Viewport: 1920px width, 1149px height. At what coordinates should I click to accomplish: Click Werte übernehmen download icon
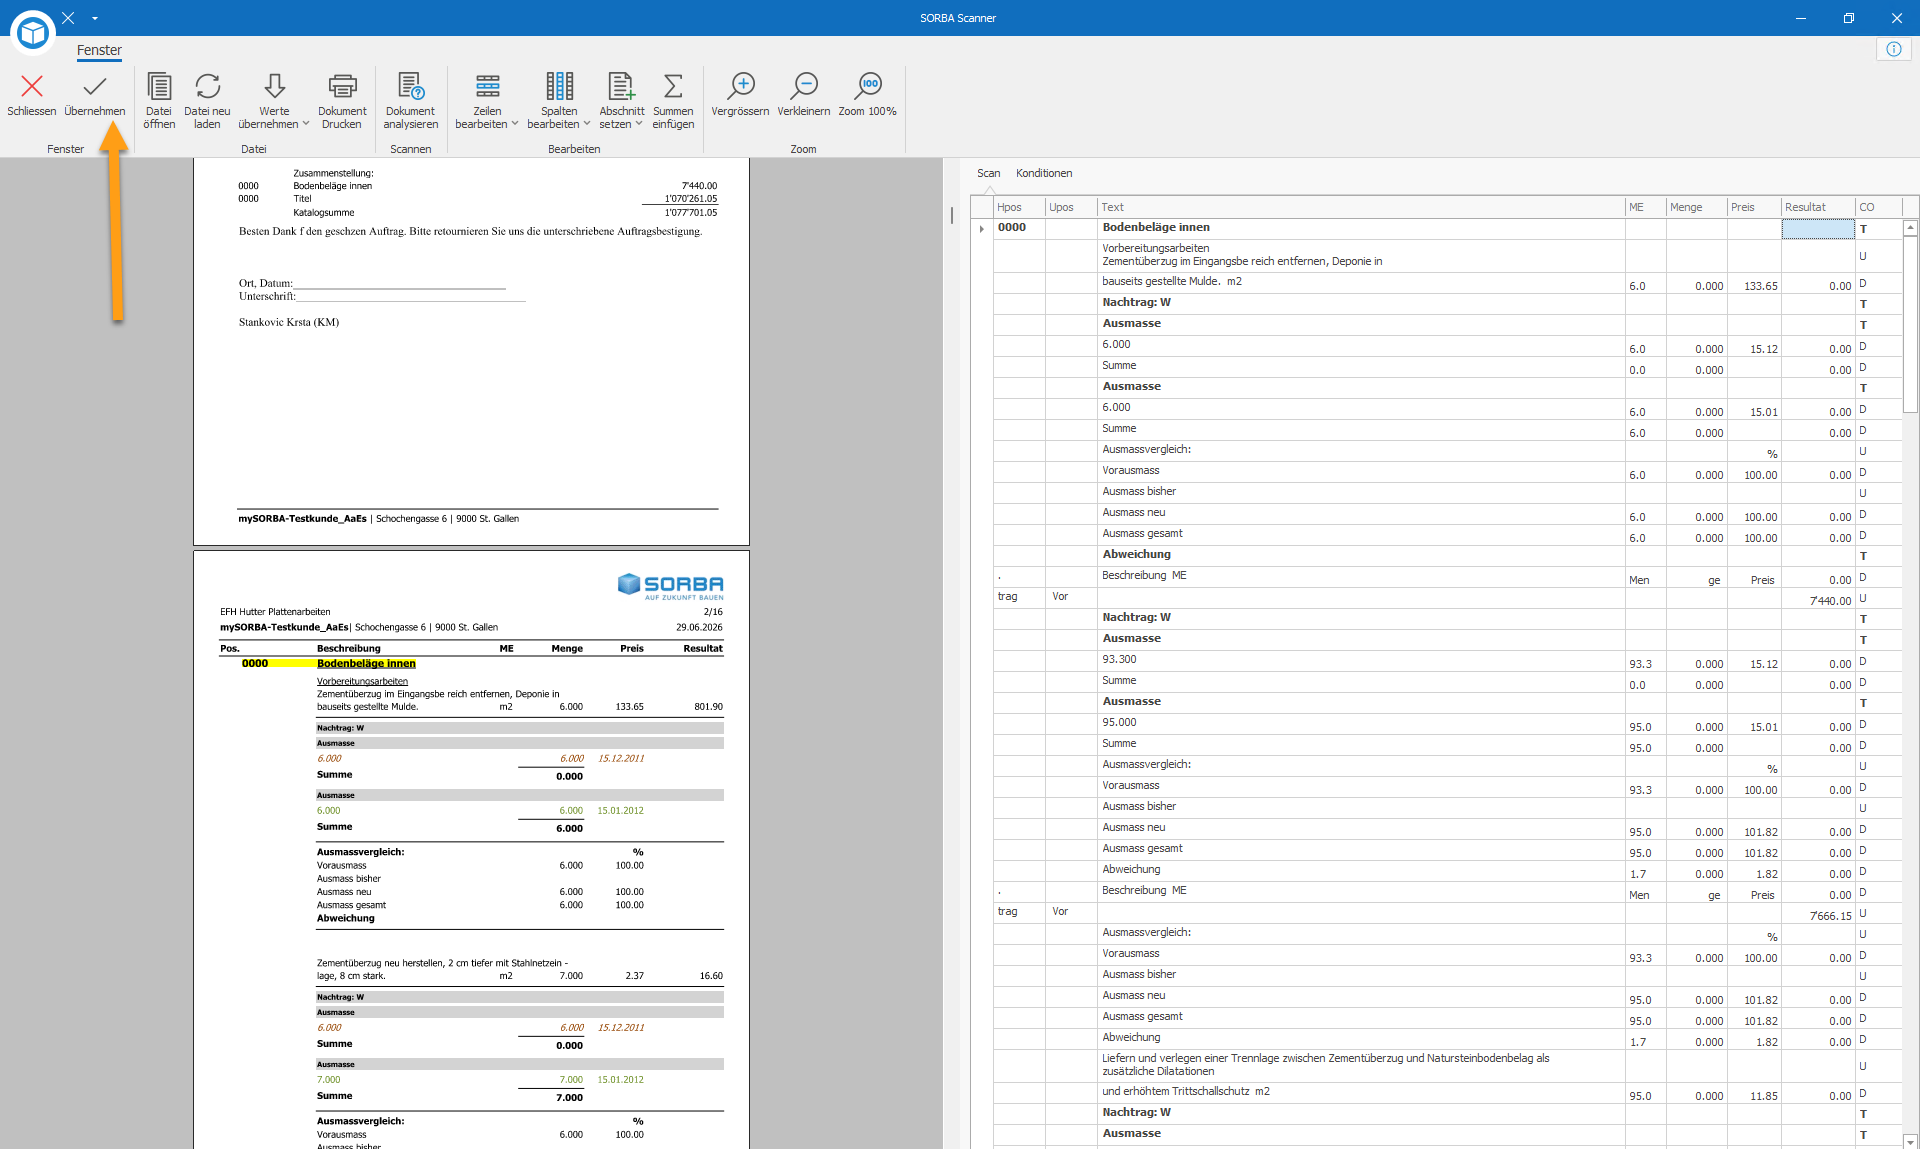point(274,87)
